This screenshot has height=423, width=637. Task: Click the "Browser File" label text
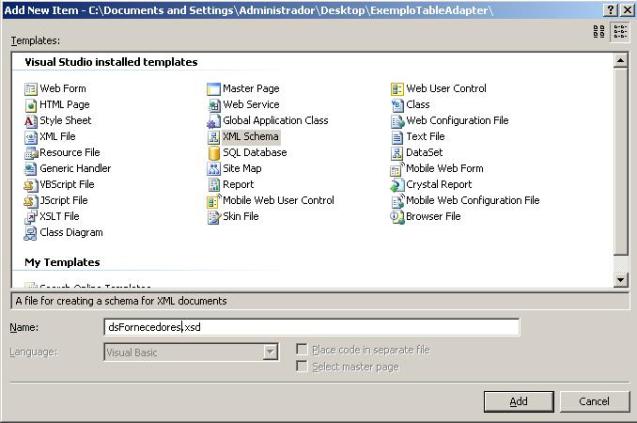(433, 216)
